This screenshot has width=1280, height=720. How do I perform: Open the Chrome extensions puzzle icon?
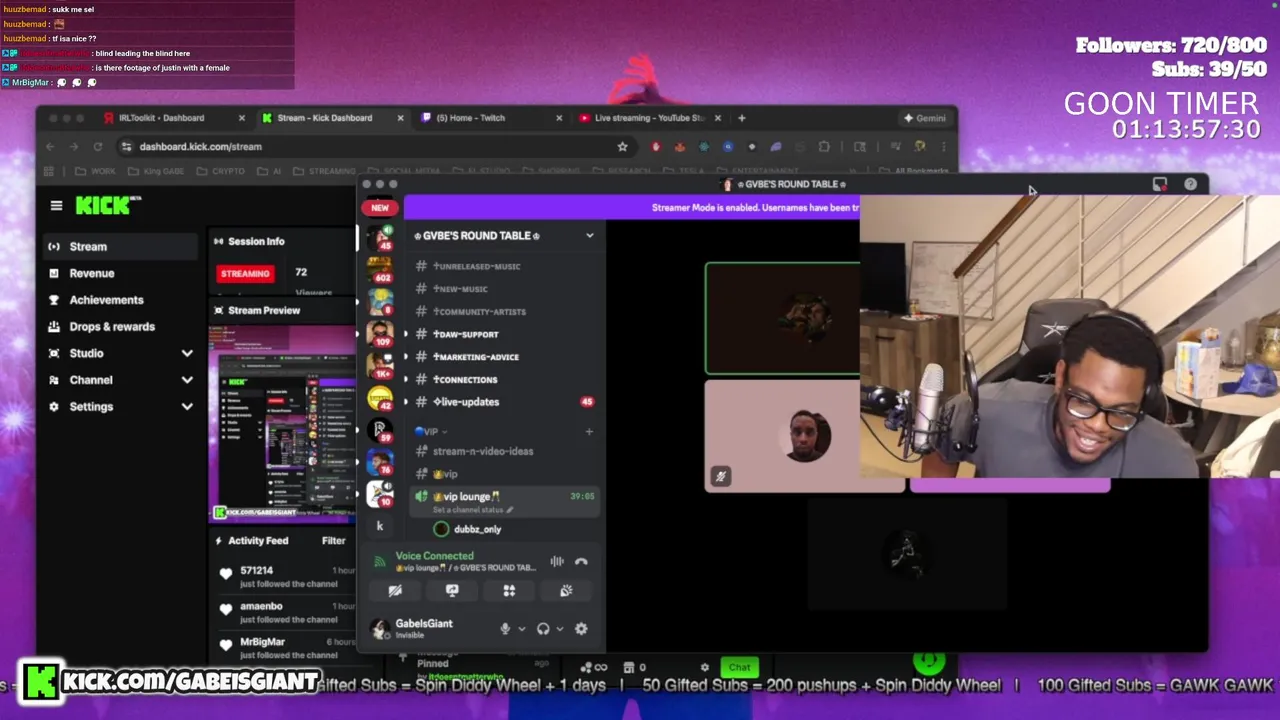point(824,146)
